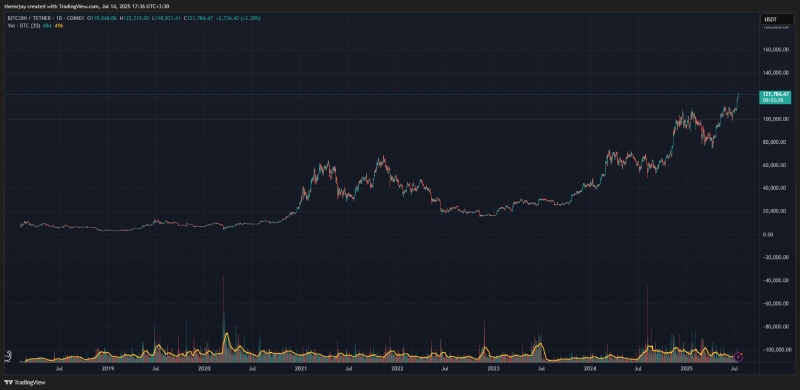The height and width of the screenshot is (390, 800).
Task: Click the close value C121,784.47
Action: [x=198, y=18]
